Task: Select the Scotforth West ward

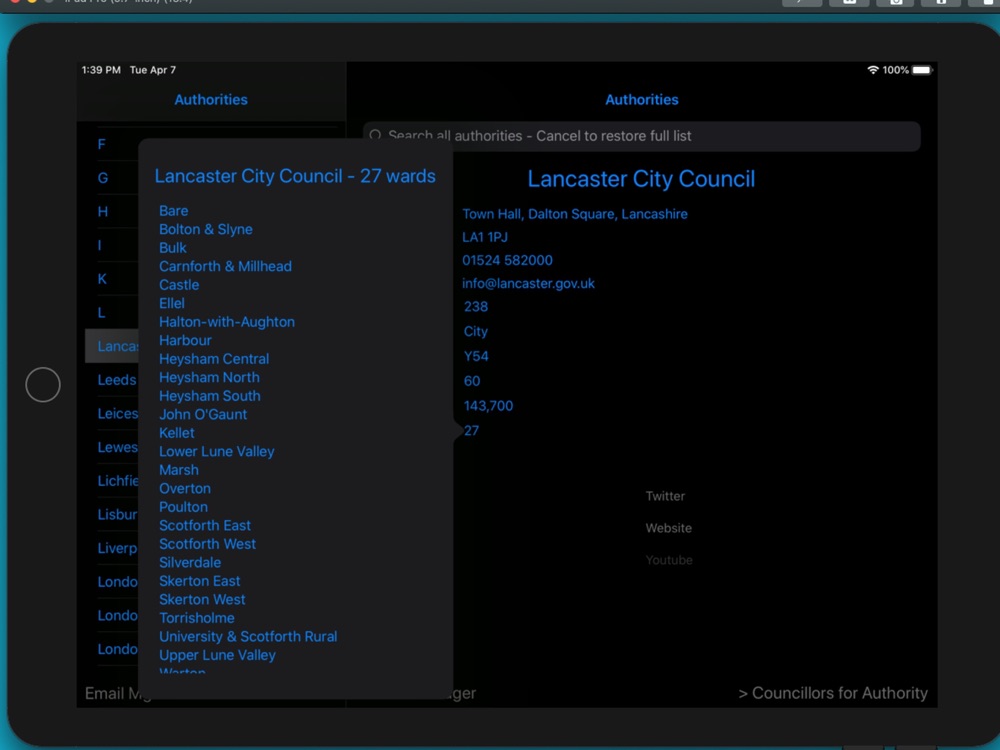Action: click(207, 543)
